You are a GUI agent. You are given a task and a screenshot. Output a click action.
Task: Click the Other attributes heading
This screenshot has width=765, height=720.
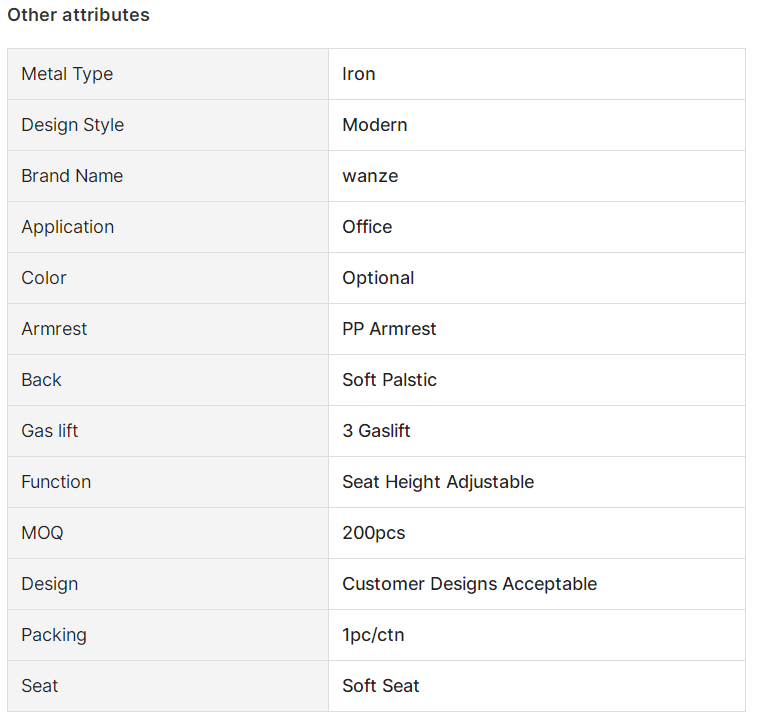coord(78,15)
